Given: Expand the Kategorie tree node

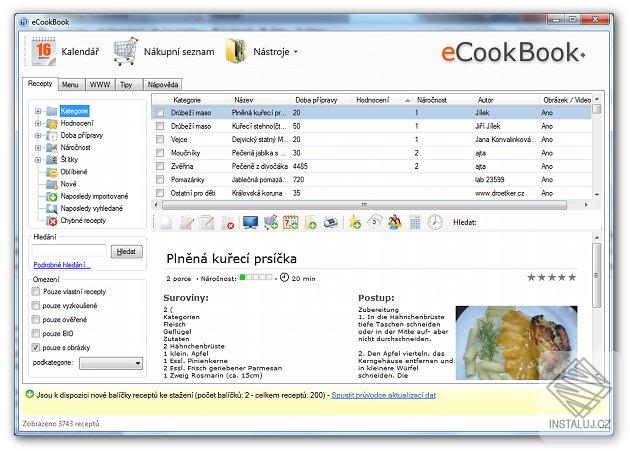Looking at the screenshot, I should point(38,111).
